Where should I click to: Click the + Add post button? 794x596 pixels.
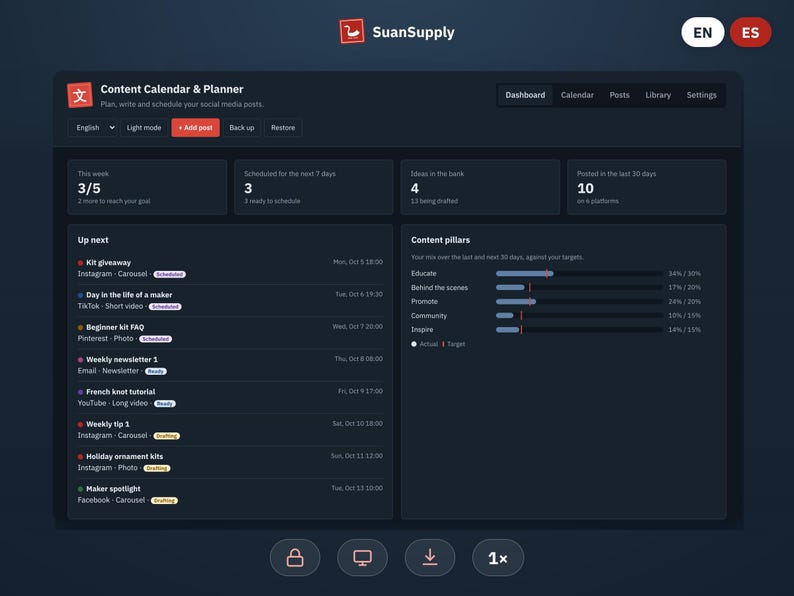click(x=195, y=128)
